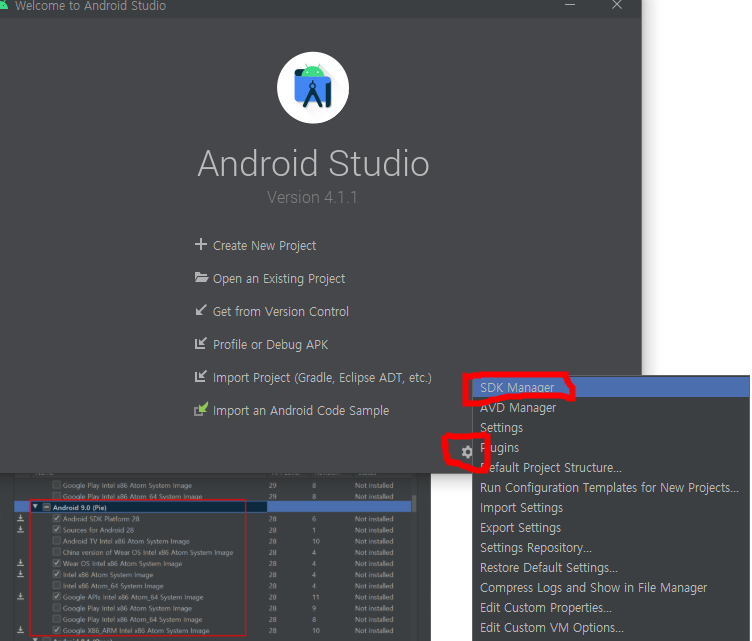Collapse the Android 9.0 (Pie) group
Image resolution: width=752 pixels, height=641 pixels.
tap(35, 506)
